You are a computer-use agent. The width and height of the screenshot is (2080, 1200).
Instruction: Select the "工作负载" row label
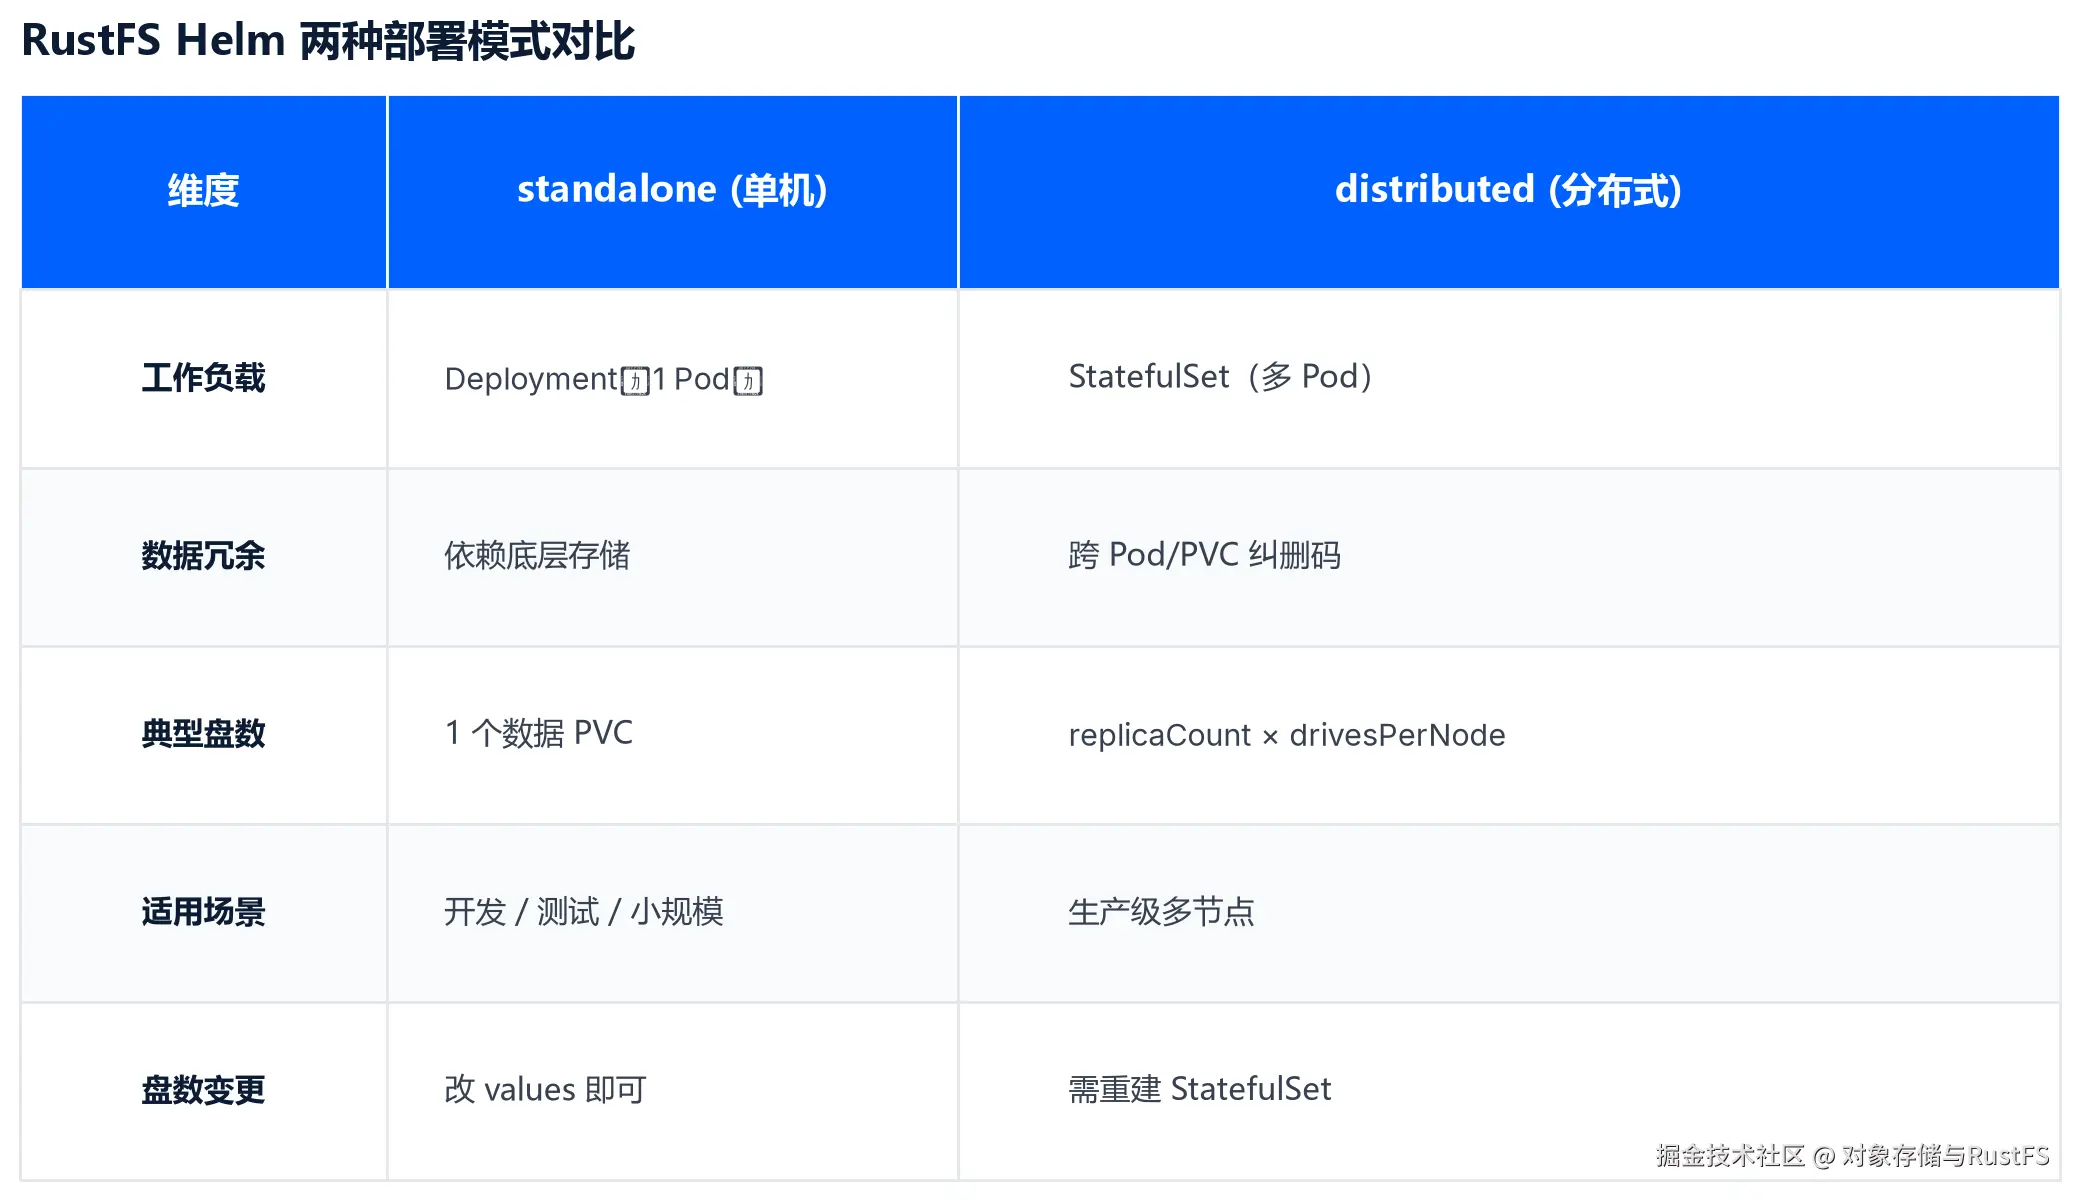tap(204, 378)
